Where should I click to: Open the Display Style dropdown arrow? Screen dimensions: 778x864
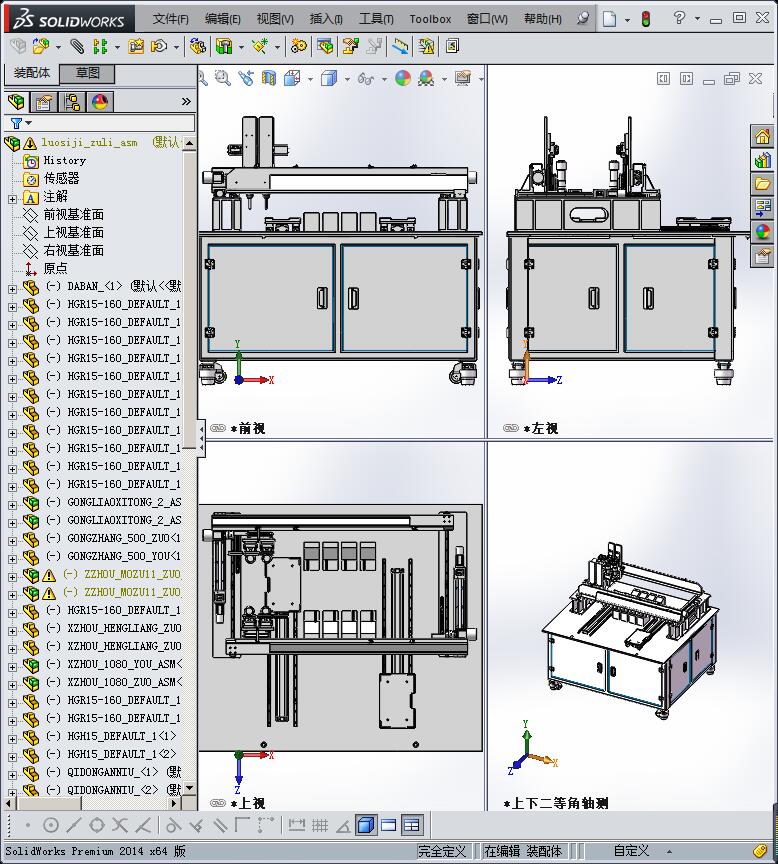point(347,79)
